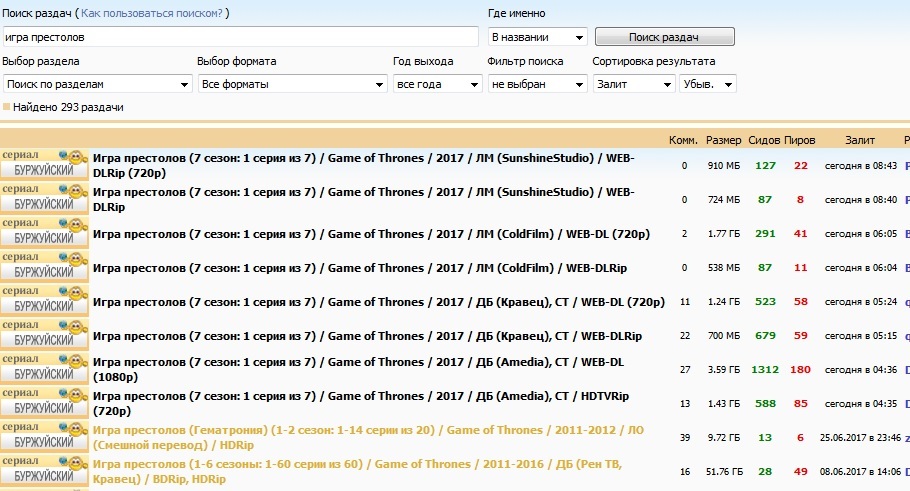Open ColdFilm WEB-DLRip torrent title

pos(360,268)
